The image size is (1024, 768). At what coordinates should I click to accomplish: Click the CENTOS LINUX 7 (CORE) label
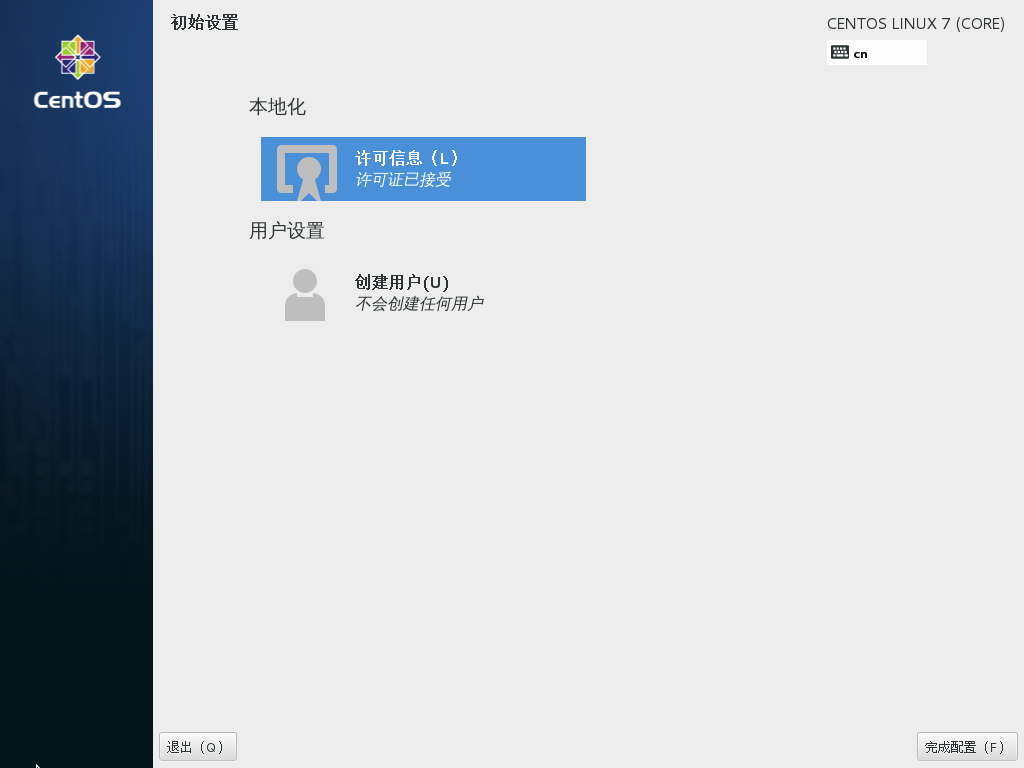pyautogui.click(x=915, y=24)
